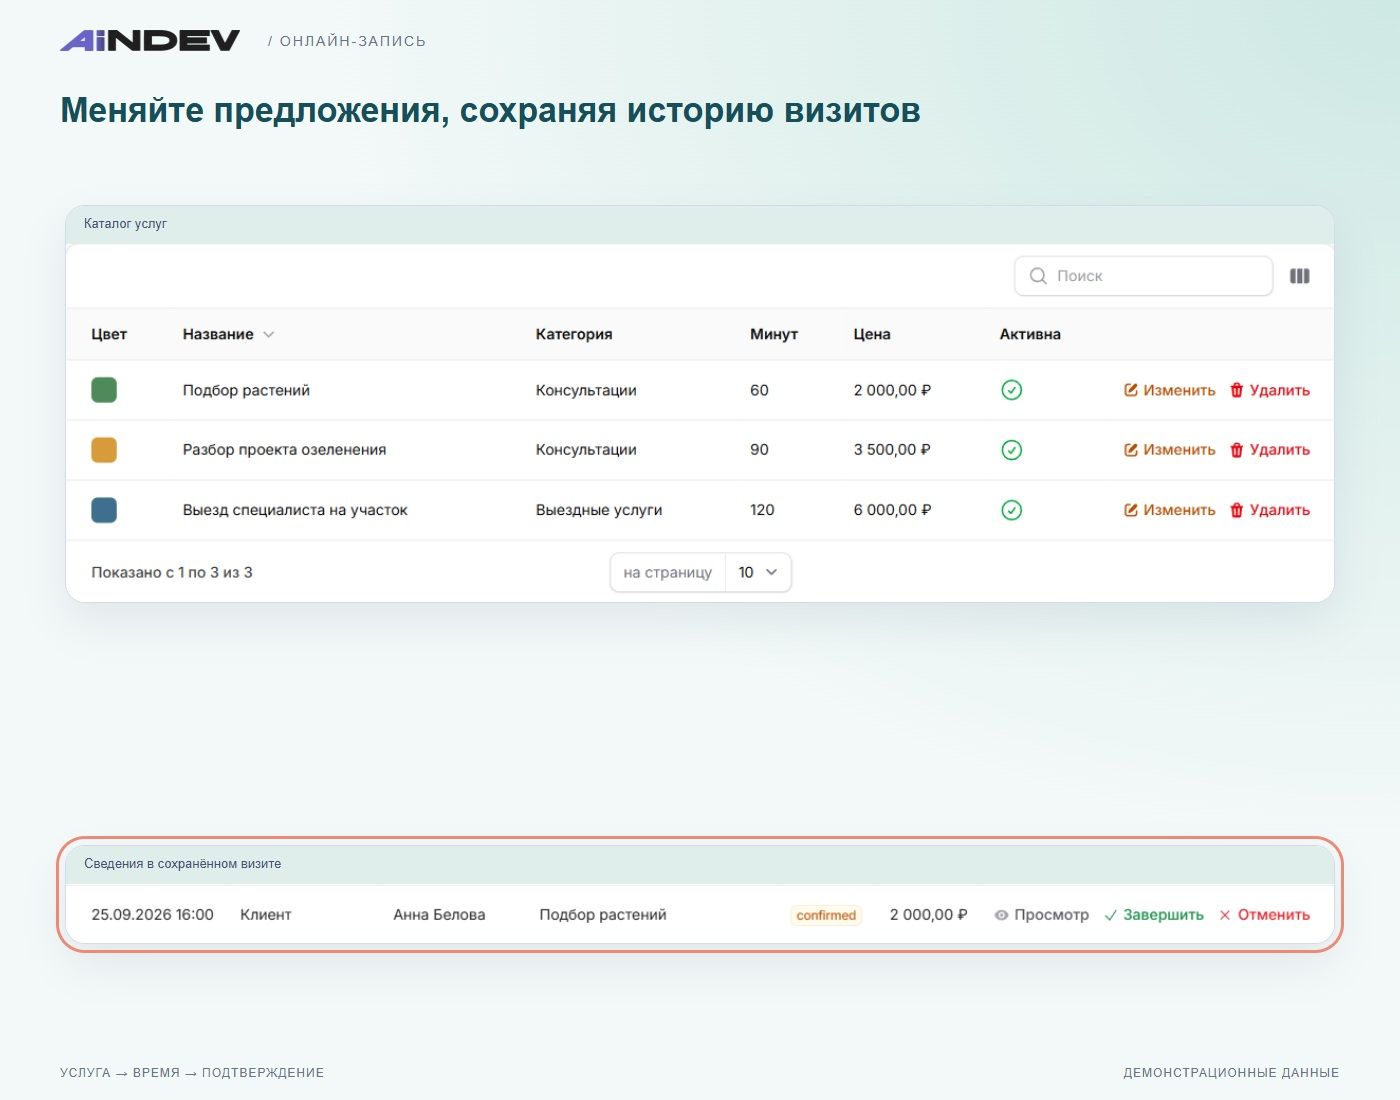Click the 3 500,00 ₽ price cell
1400x1100 pixels.
pyautogui.click(x=892, y=450)
